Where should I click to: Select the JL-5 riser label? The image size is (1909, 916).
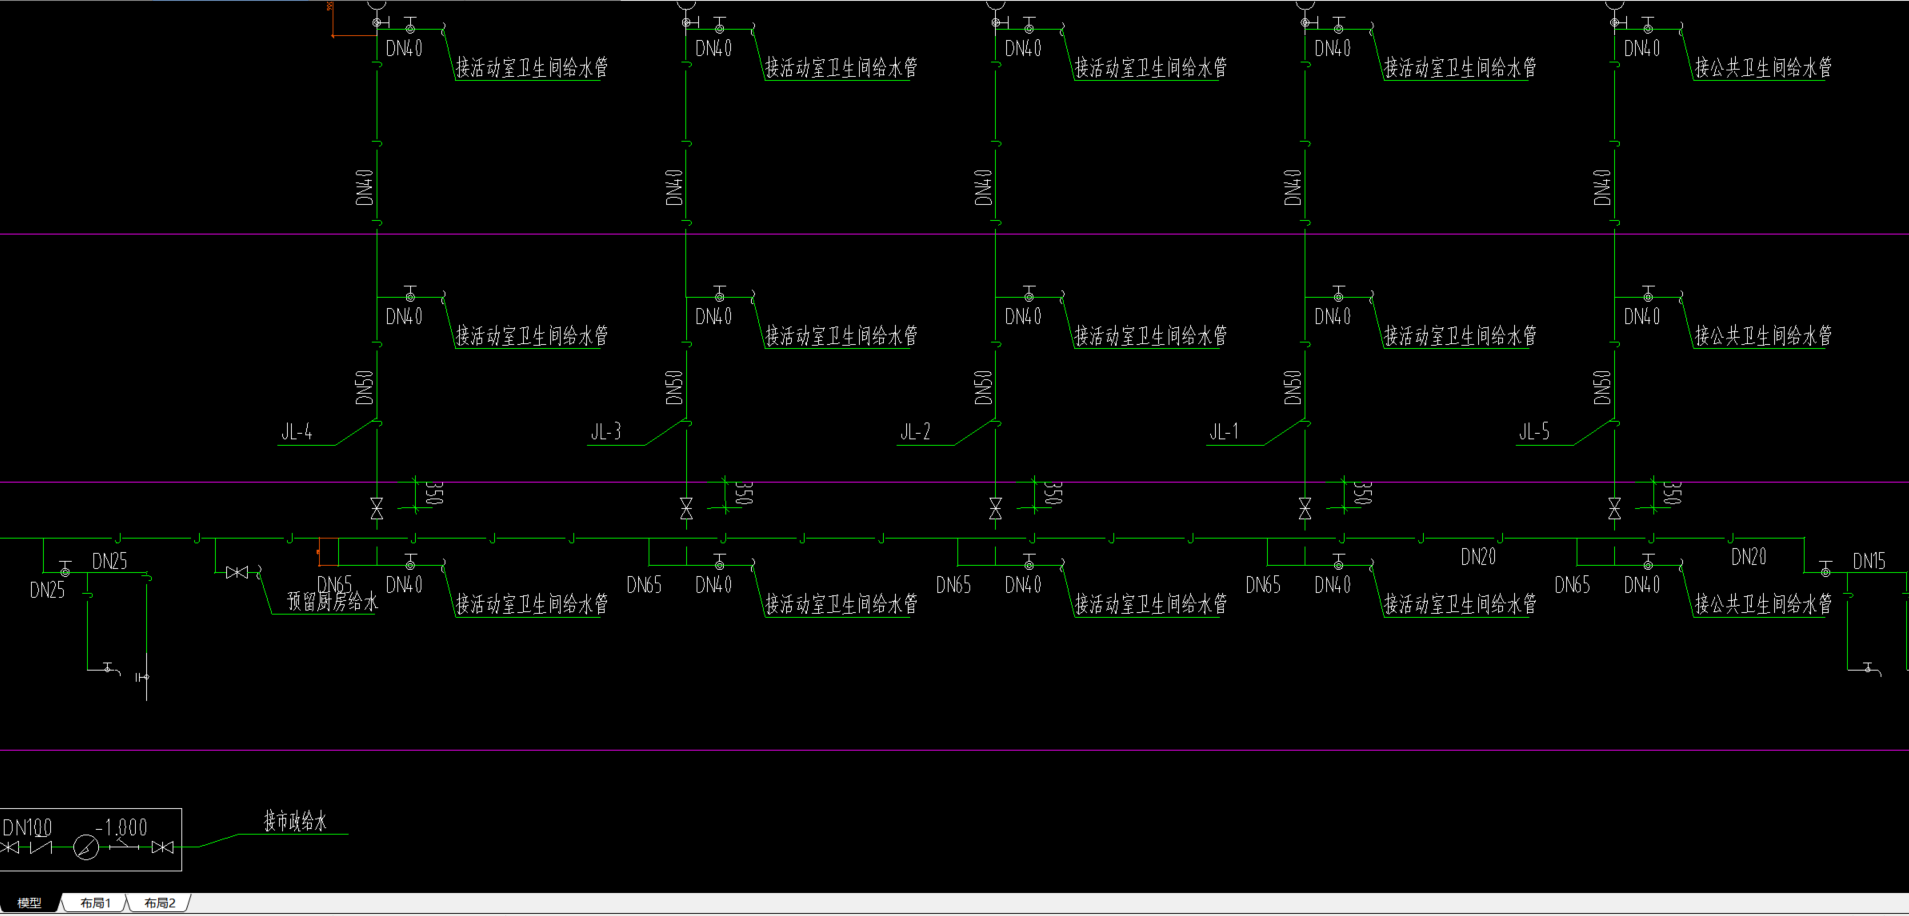(x=1534, y=432)
